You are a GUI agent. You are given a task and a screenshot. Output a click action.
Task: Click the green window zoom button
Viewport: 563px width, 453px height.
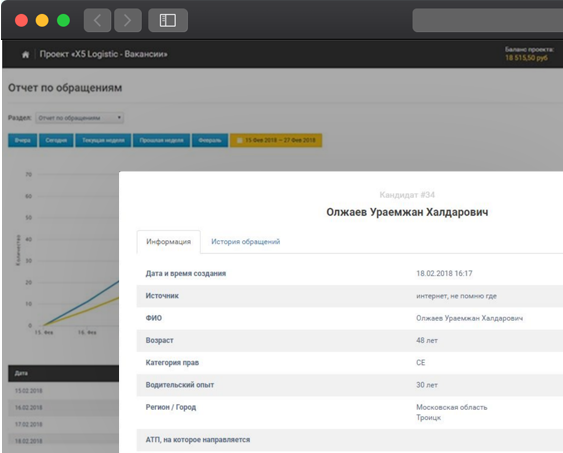[x=64, y=20]
